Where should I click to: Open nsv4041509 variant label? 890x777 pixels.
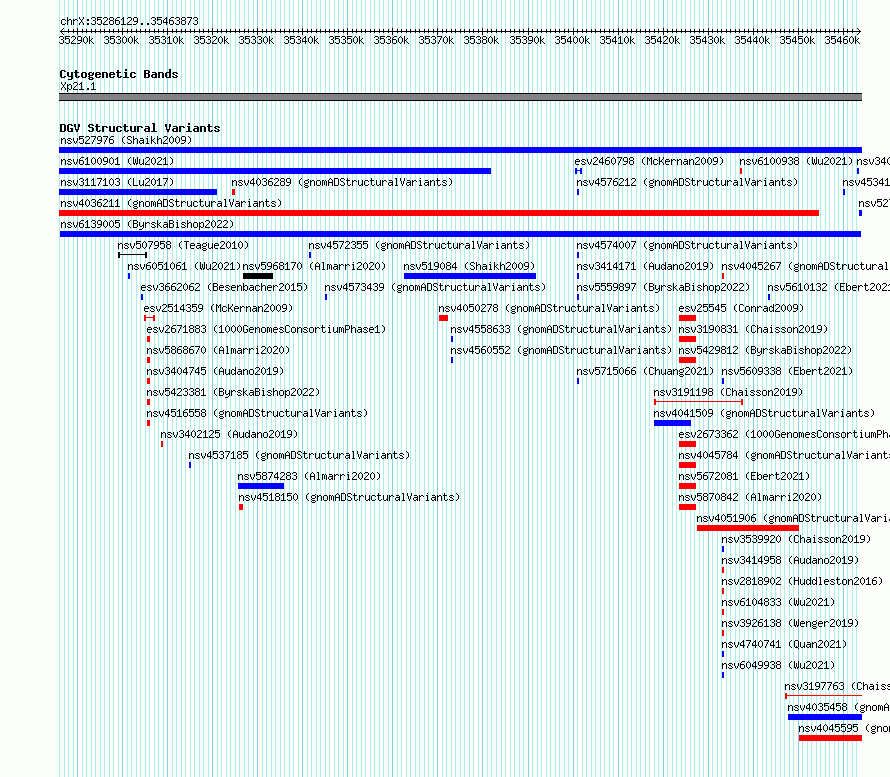point(765,413)
